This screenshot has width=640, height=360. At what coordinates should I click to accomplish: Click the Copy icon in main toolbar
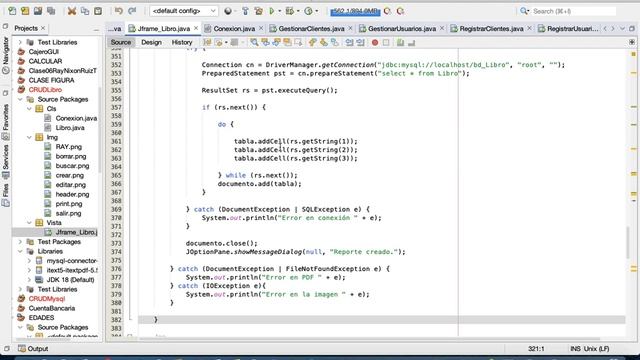click(85, 11)
